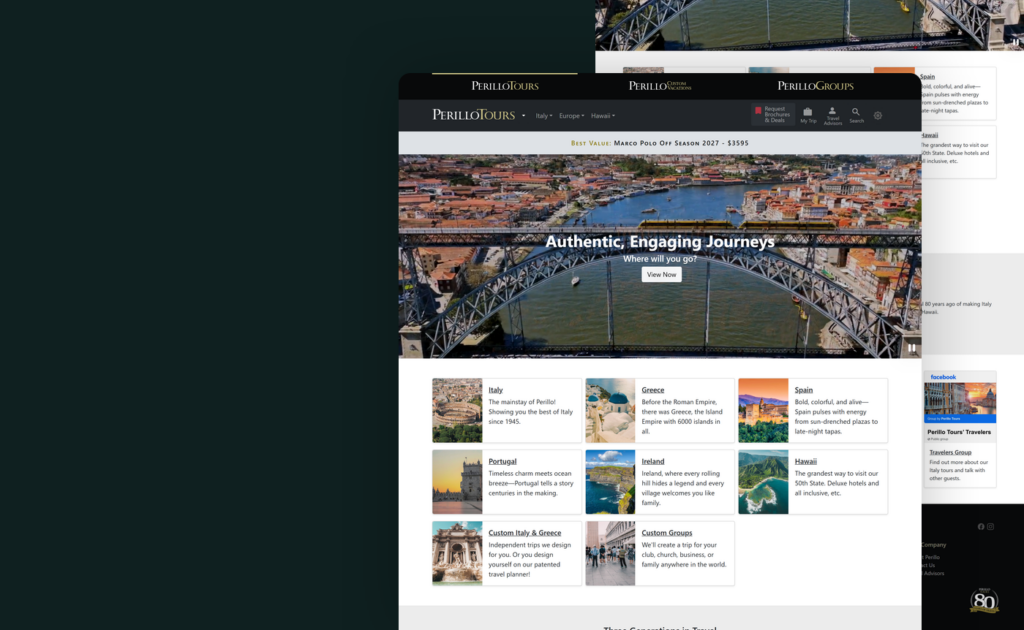
Task: Open the Perillo Groups tab
Action: [x=815, y=86]
